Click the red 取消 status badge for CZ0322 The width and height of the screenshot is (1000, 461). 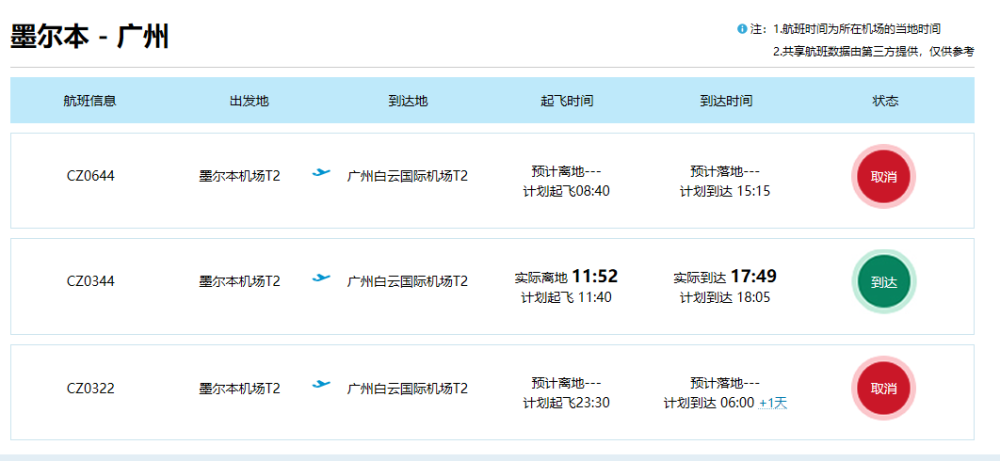coord(883,388)
